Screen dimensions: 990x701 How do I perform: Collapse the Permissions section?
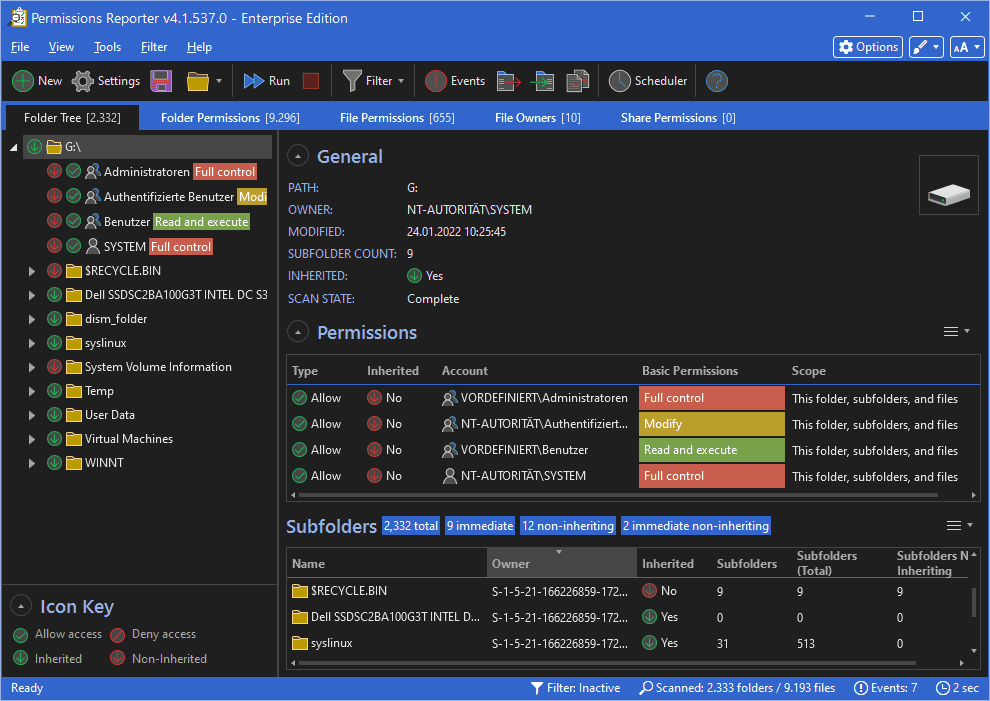(x=298, y=332)
